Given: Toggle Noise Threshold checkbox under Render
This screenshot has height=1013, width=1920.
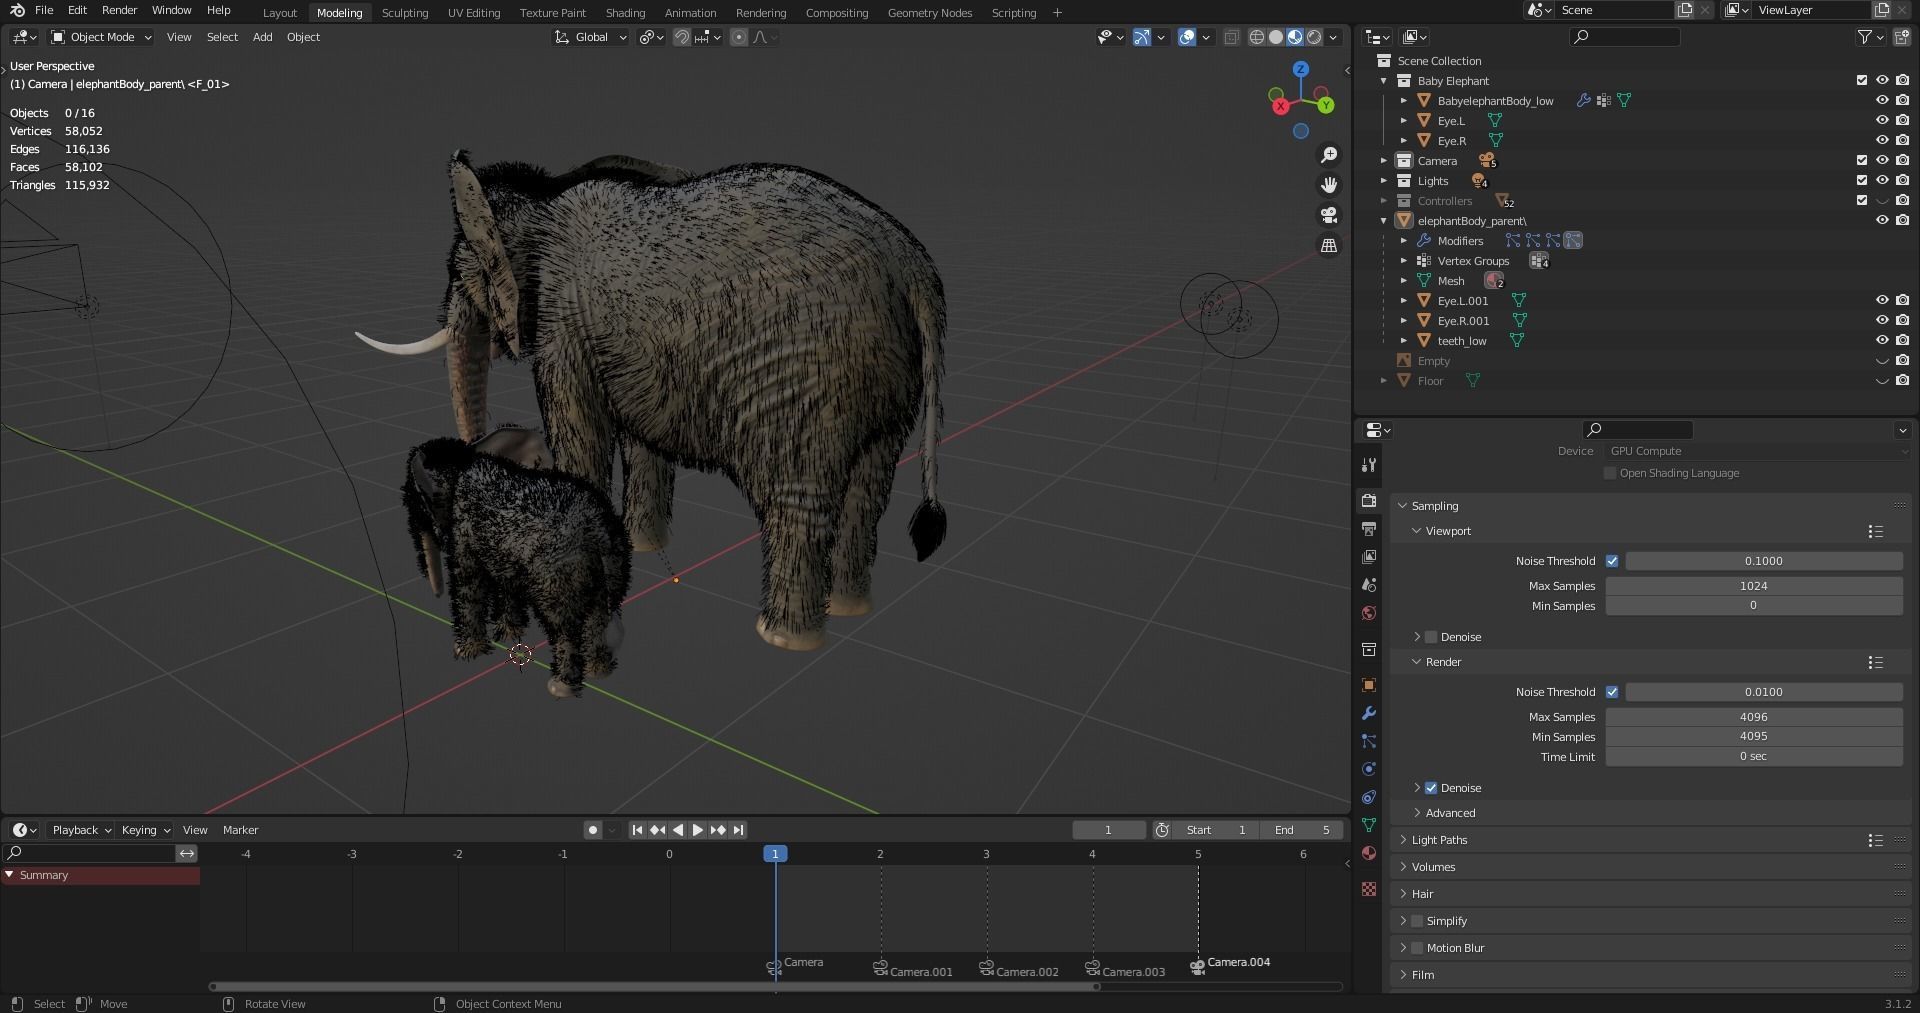Looking at the screenshot, I should 1612,692.
